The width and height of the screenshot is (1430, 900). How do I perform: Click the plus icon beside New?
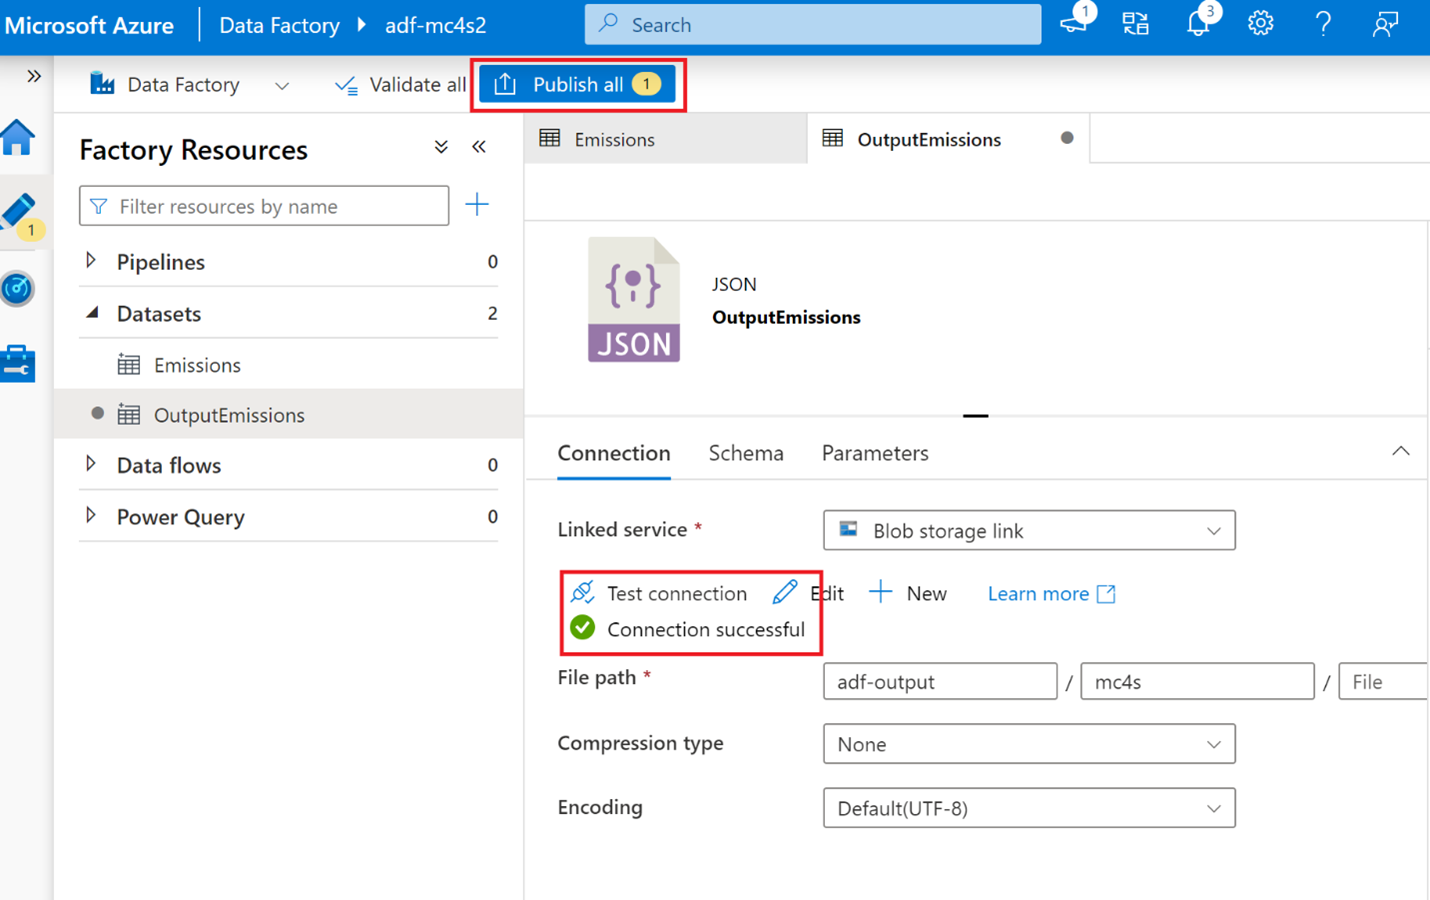(880, 592)
